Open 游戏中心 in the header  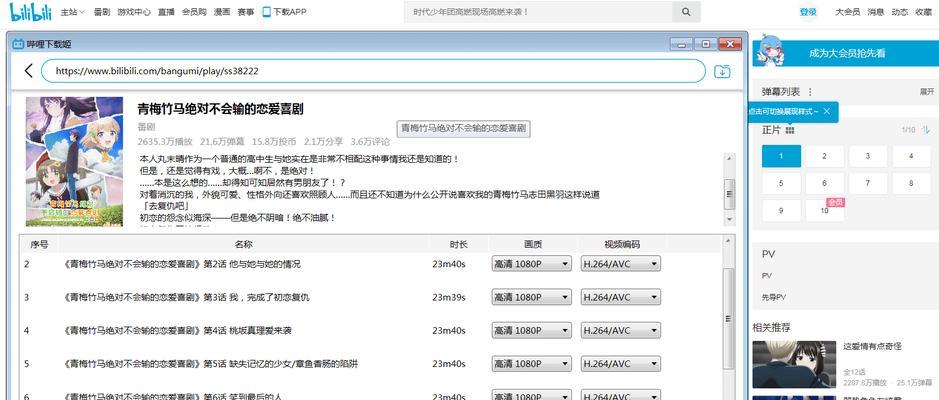coord(134,11)
